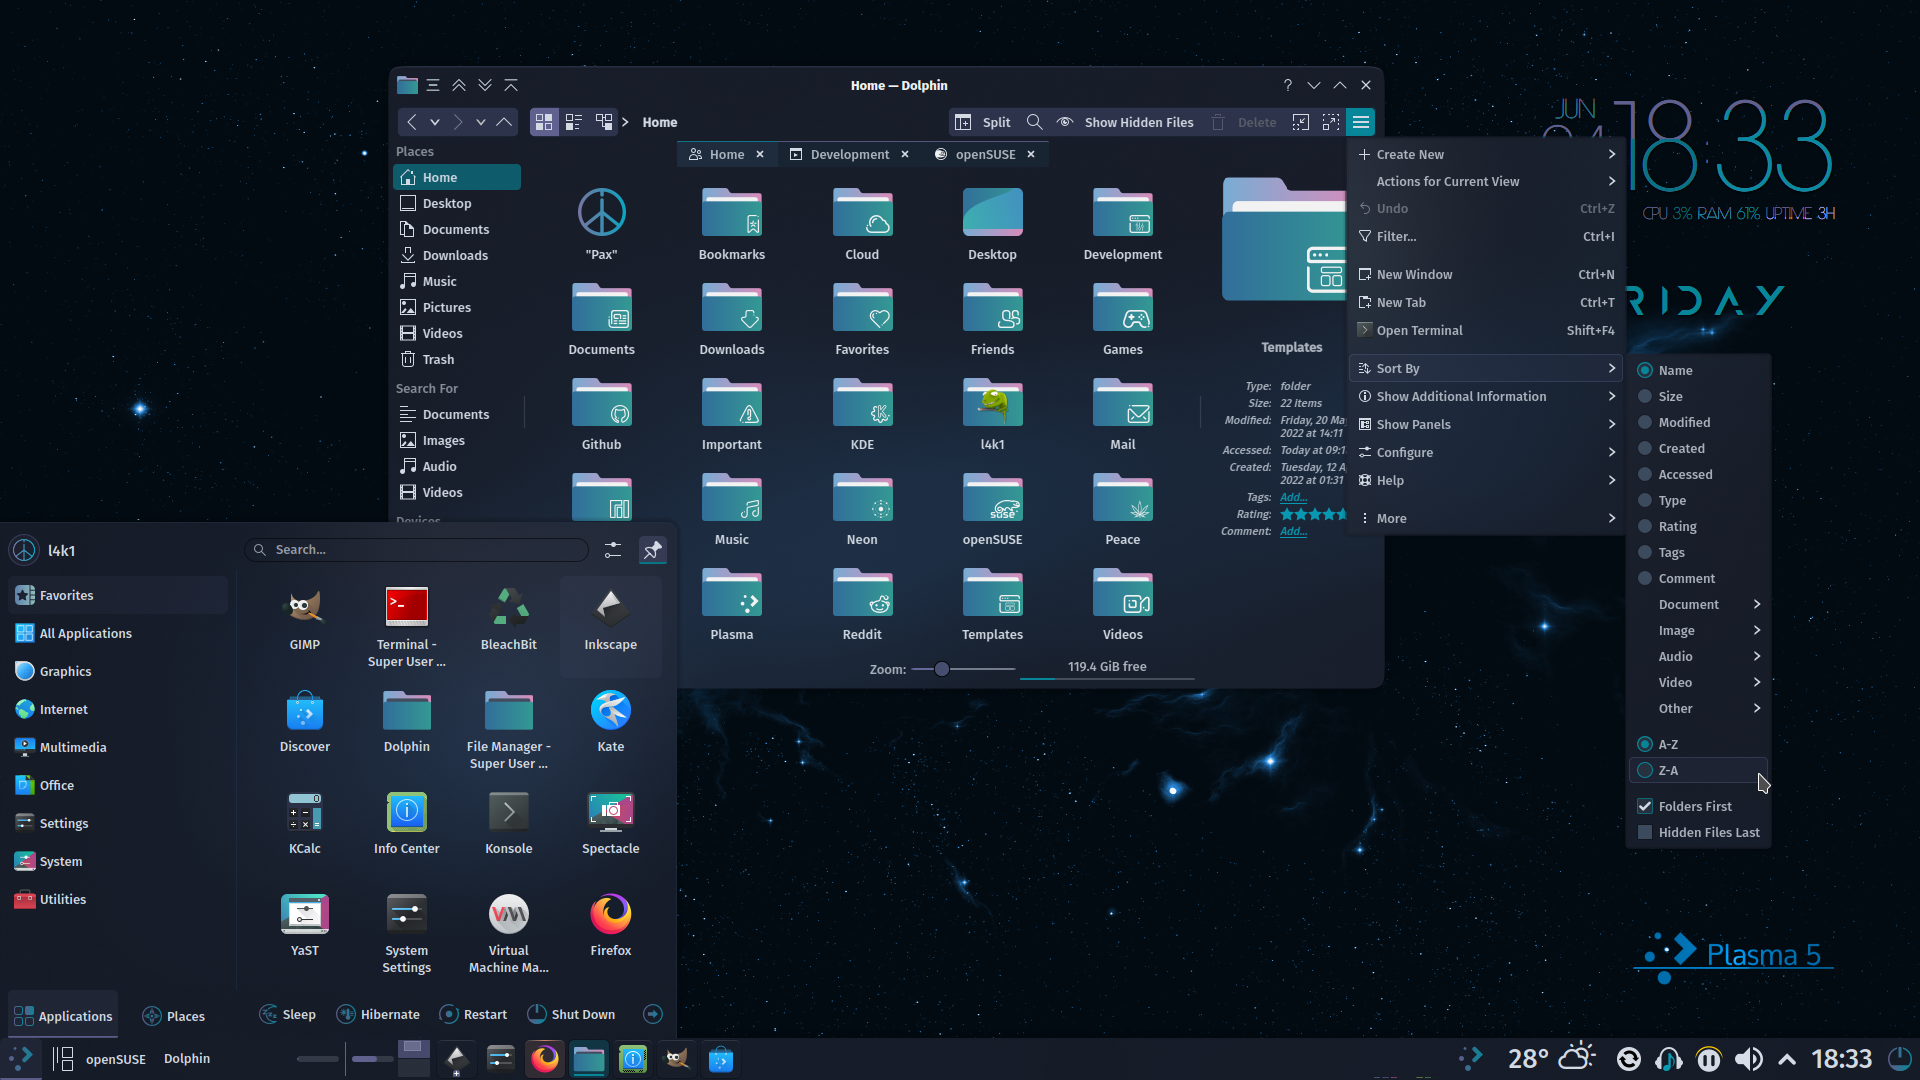The height and width of the screenshot is (1080, 1920).
Task: Click Add... link next to Tags
Action: (1293, 497)
